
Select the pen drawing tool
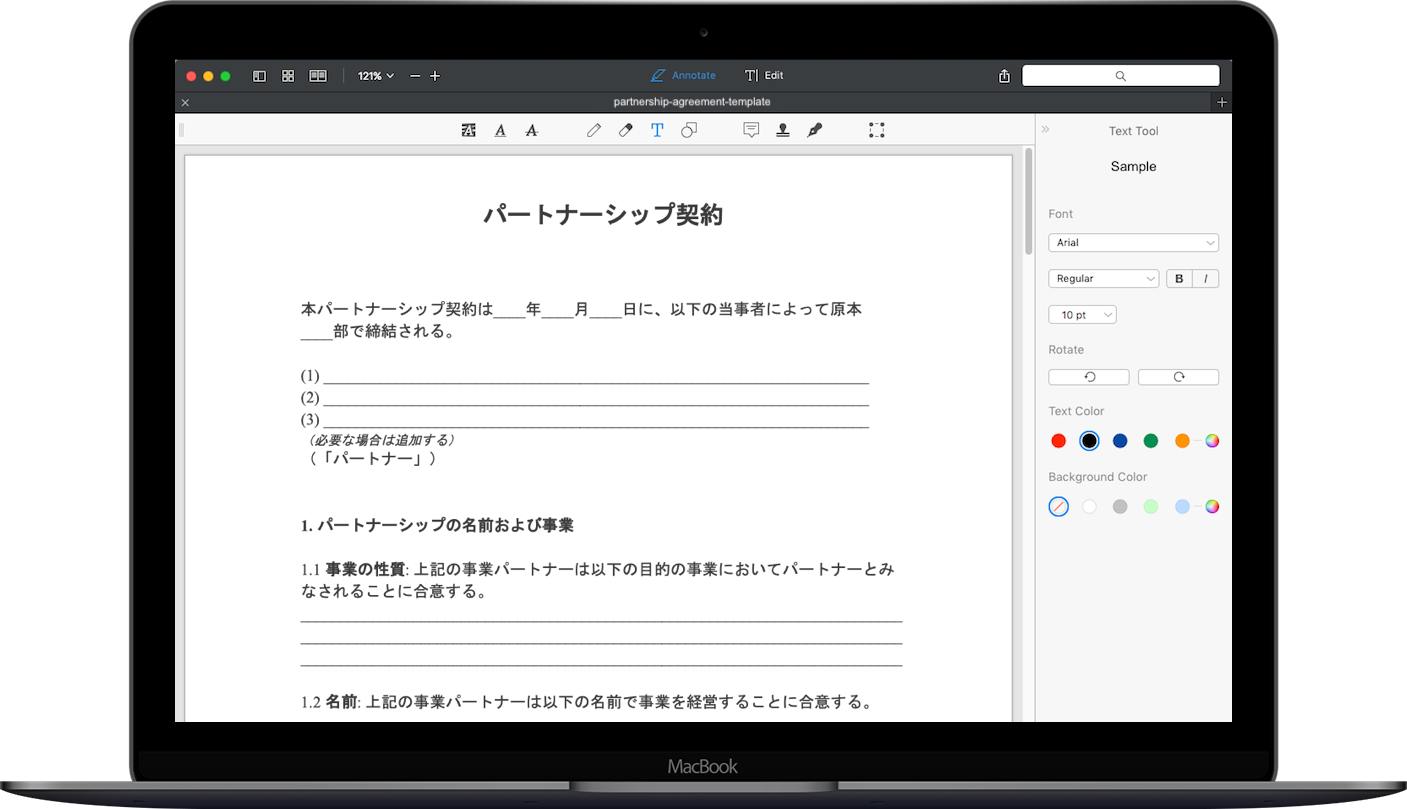pyautogui.click(x=594, y=130)
